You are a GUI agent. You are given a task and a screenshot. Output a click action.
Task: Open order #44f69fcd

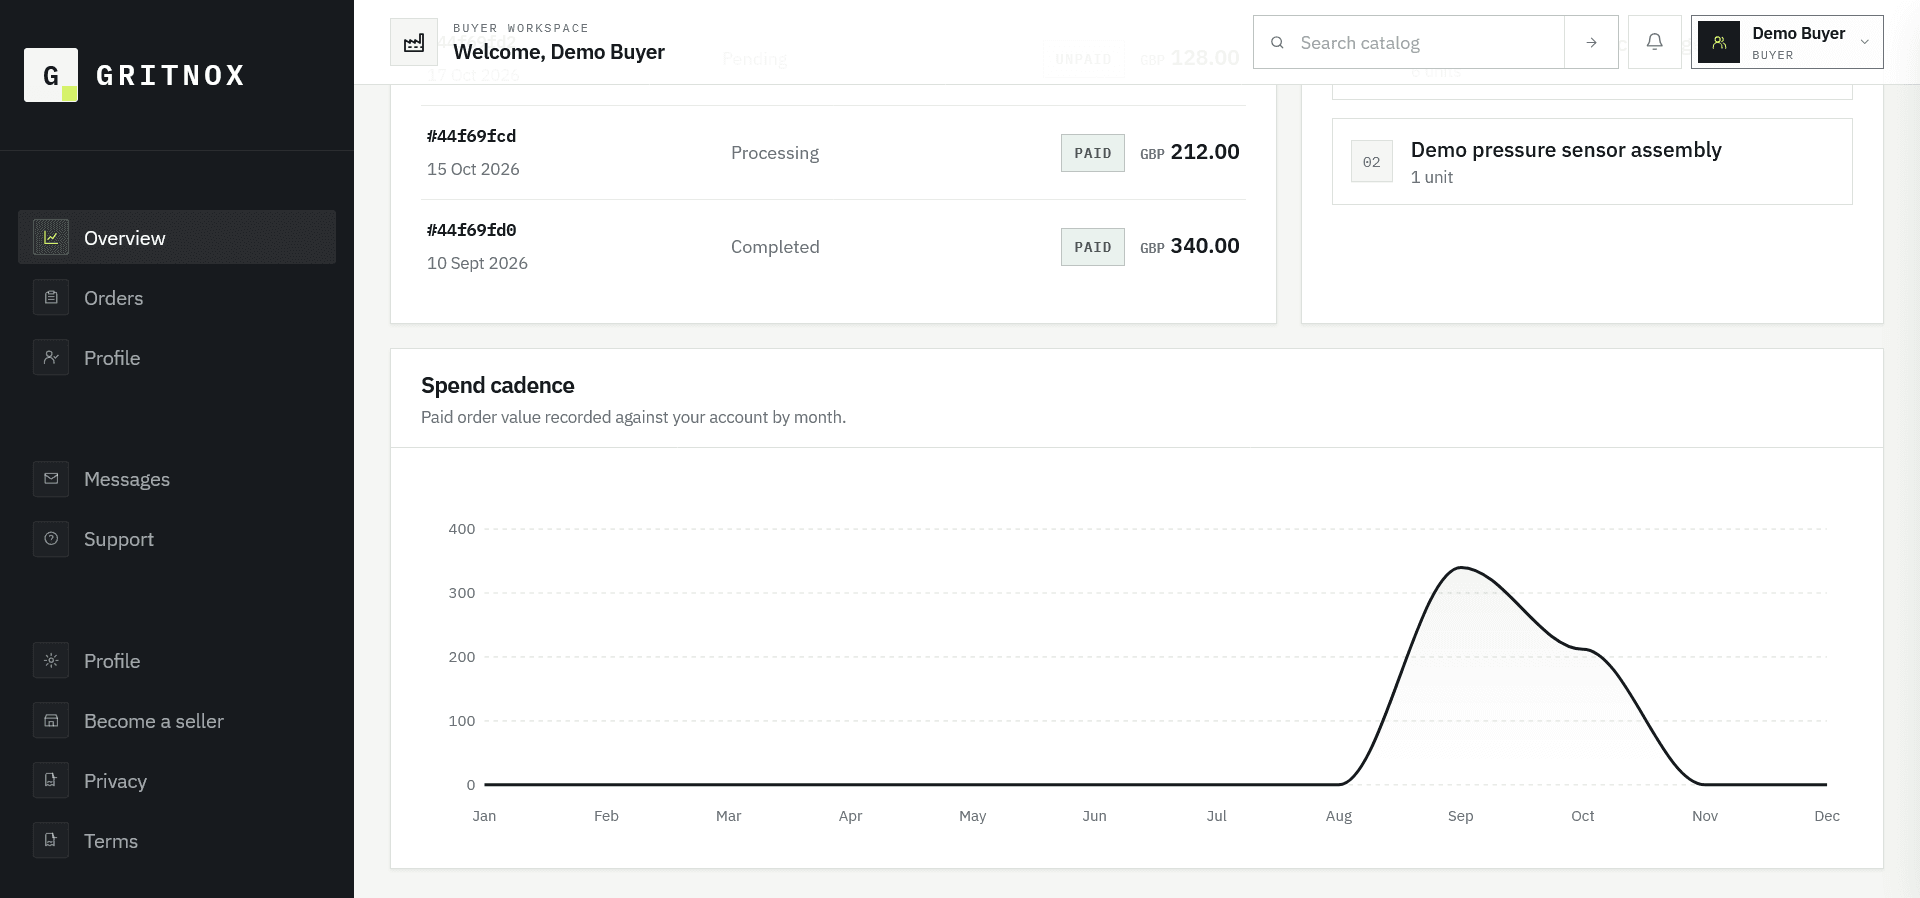pos(471,136)
